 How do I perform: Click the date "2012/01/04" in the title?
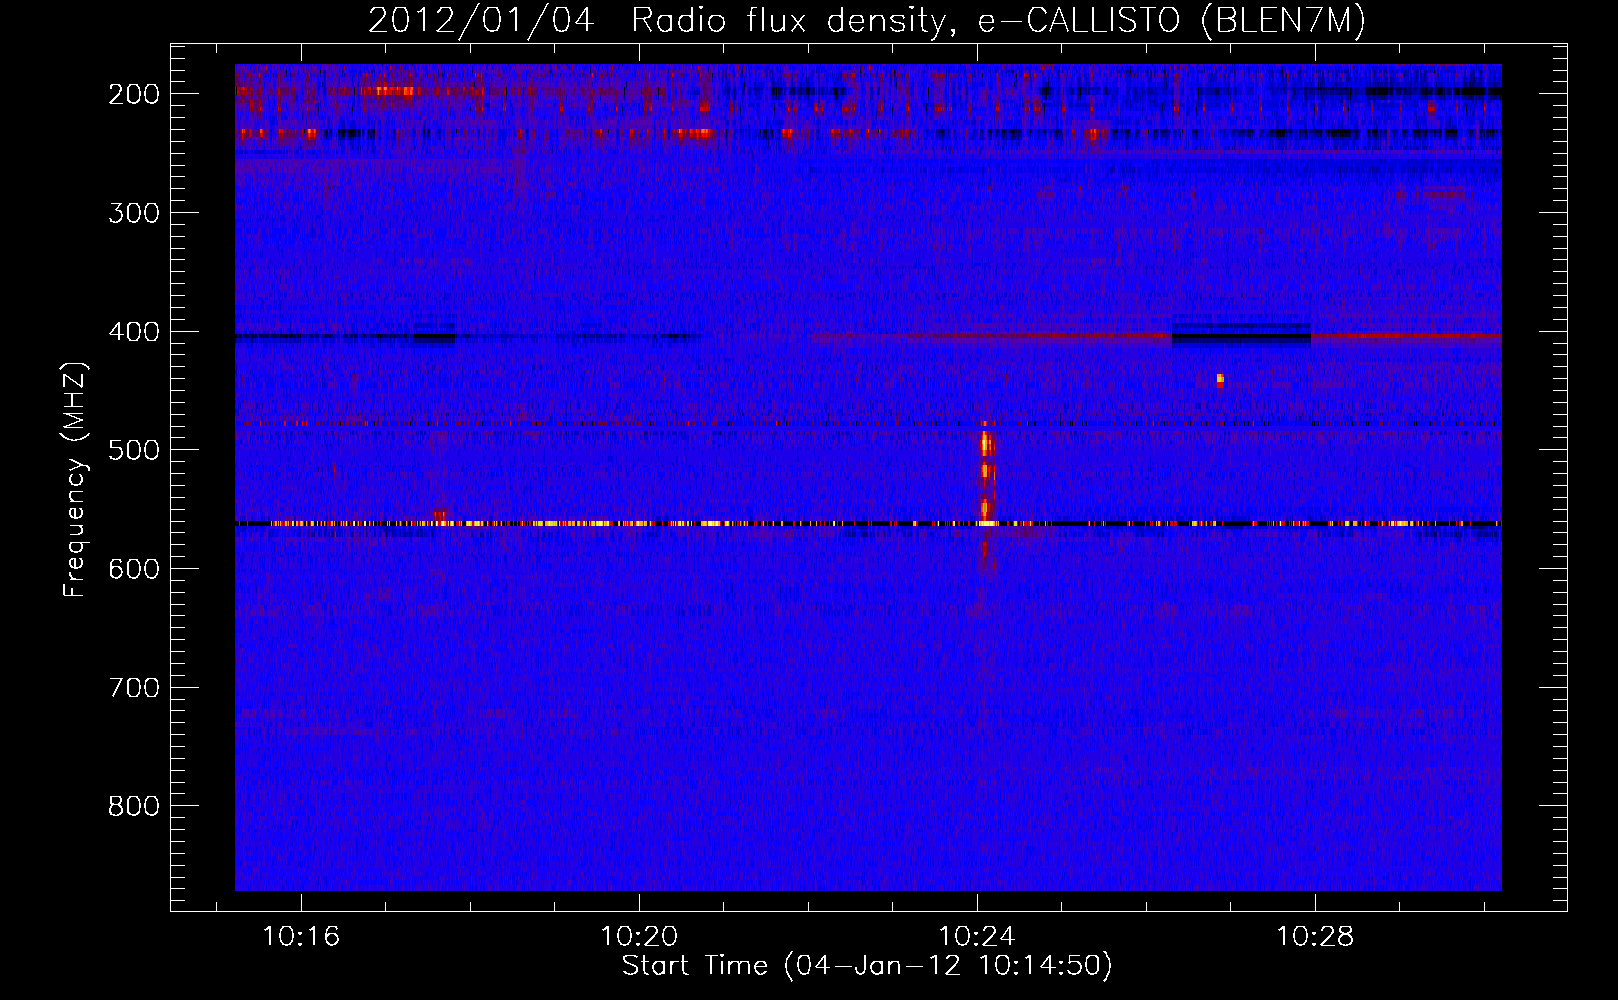point(481,20)
